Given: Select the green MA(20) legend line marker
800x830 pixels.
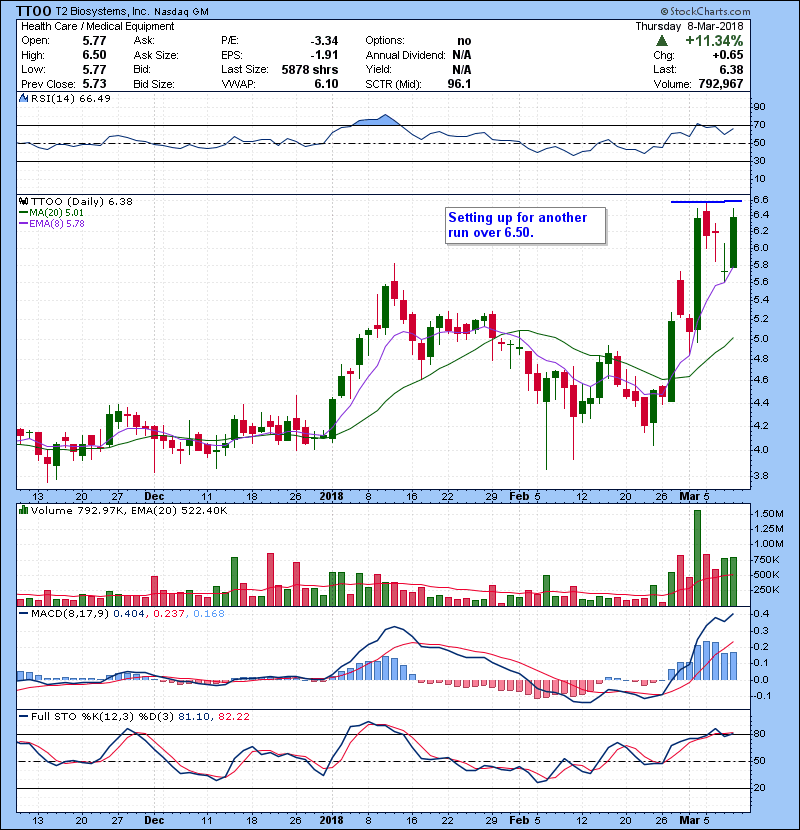Looking at the screenshot, I should tap(23, 213).
